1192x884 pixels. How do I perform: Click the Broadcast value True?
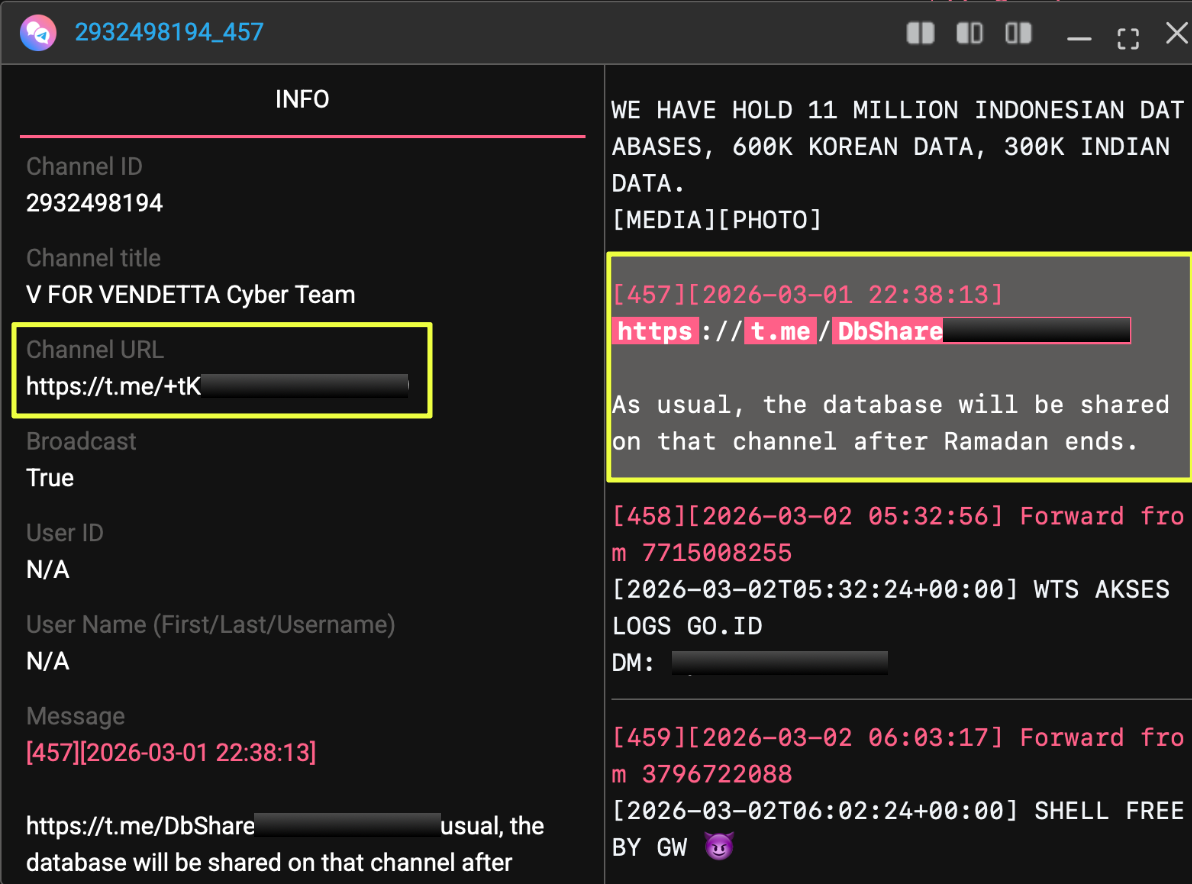click(50, 478)
